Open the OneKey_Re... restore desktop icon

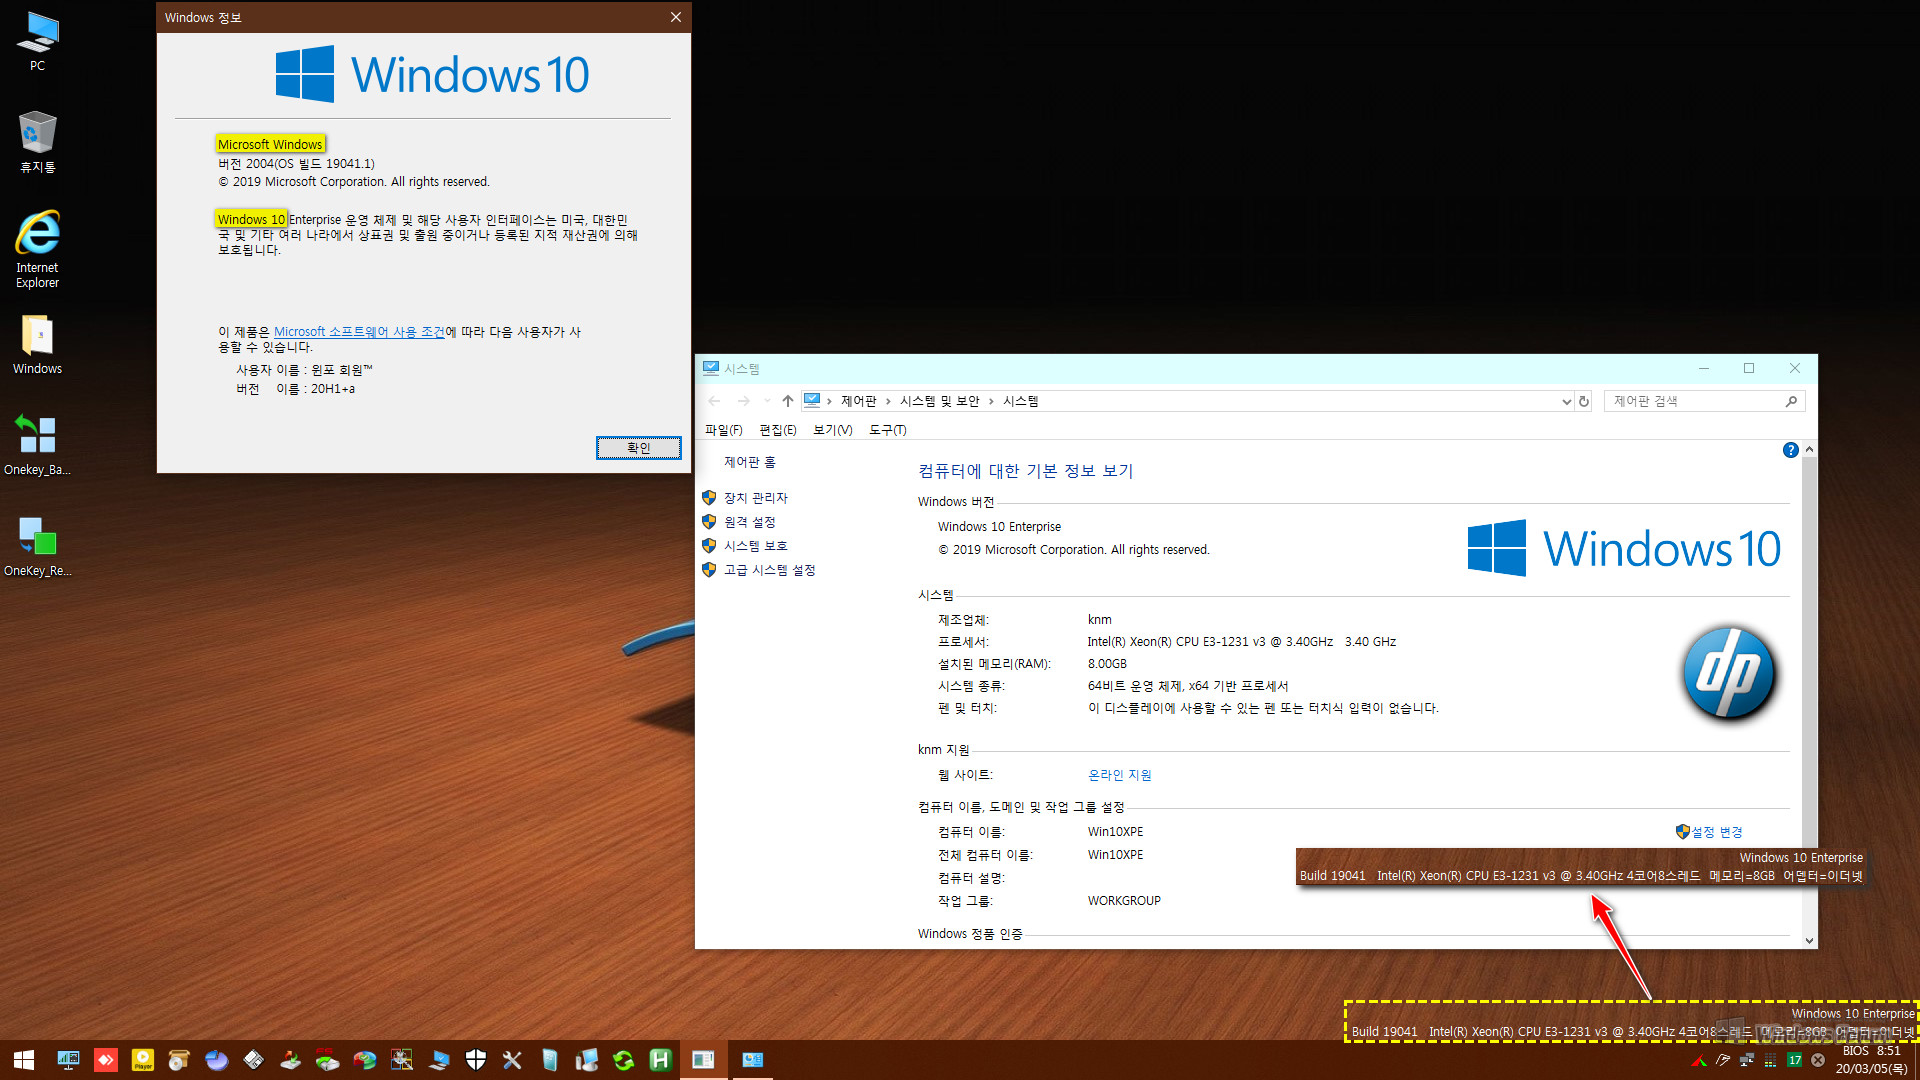tap(37, 547)
